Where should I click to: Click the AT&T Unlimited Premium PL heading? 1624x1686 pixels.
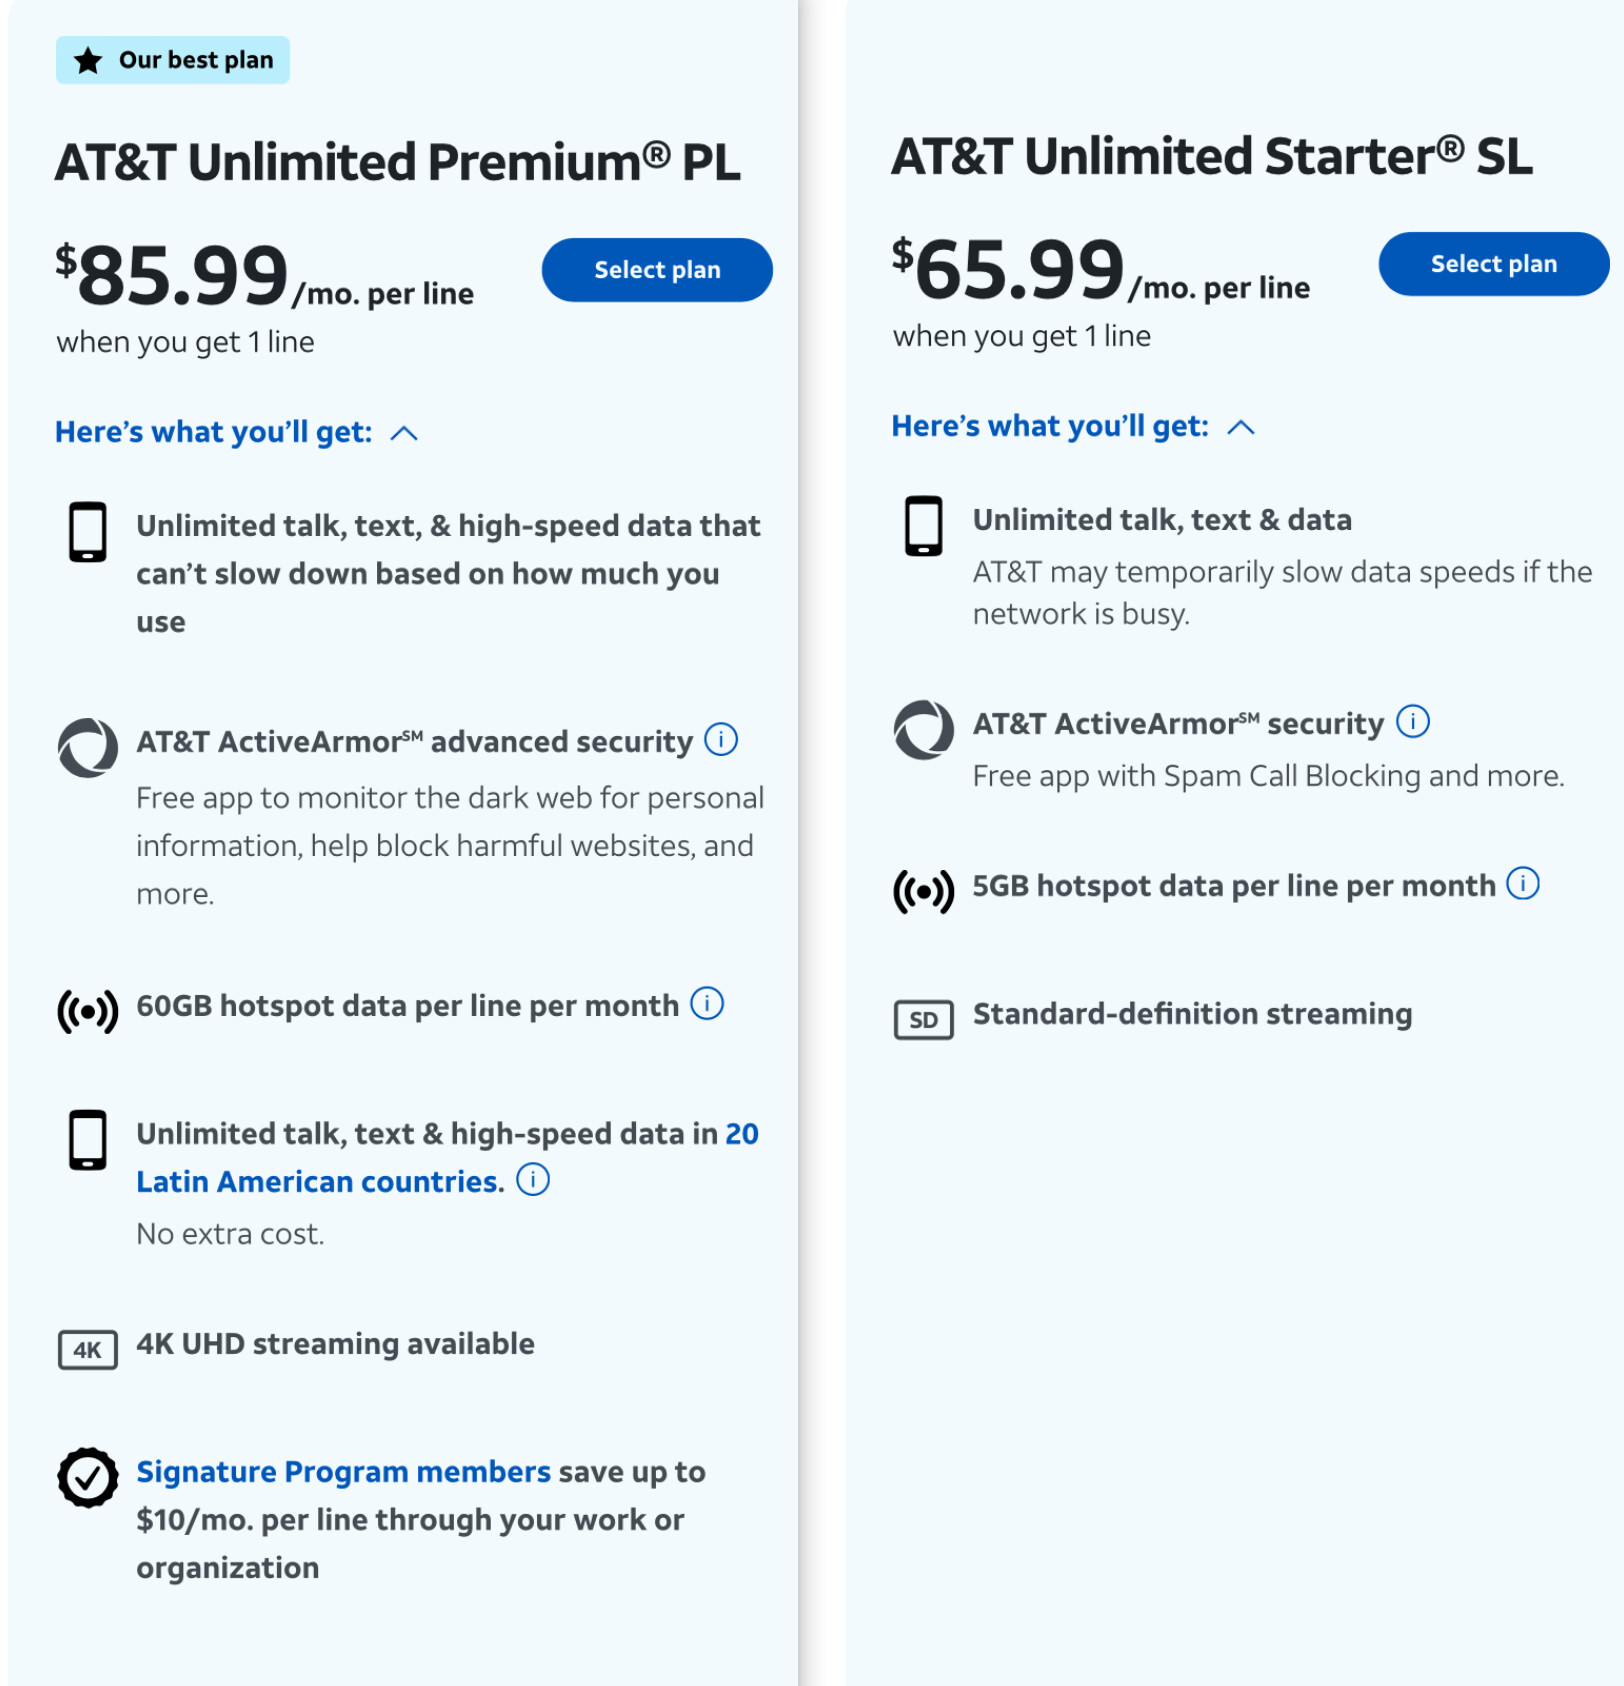pos(398,162)
